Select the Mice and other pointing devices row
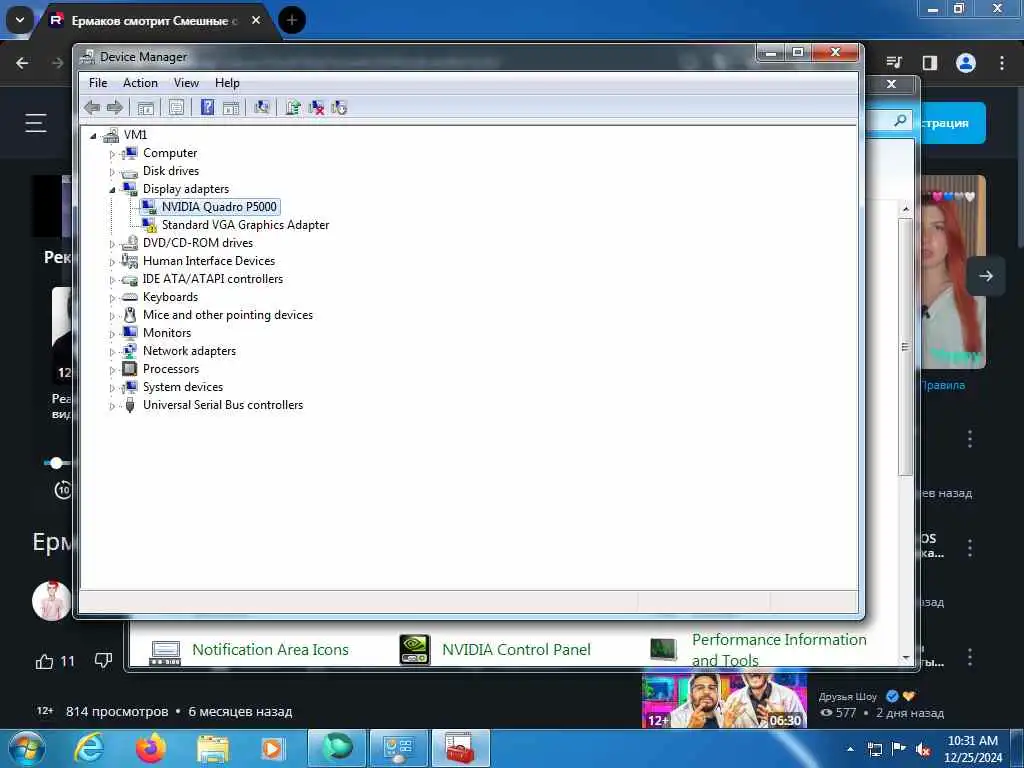The width and height of the screenshot is (1024, 768). point(227,315)
